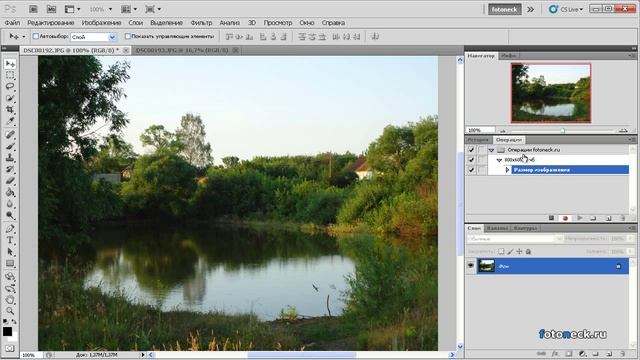Select the Move tool

[10, 64]
